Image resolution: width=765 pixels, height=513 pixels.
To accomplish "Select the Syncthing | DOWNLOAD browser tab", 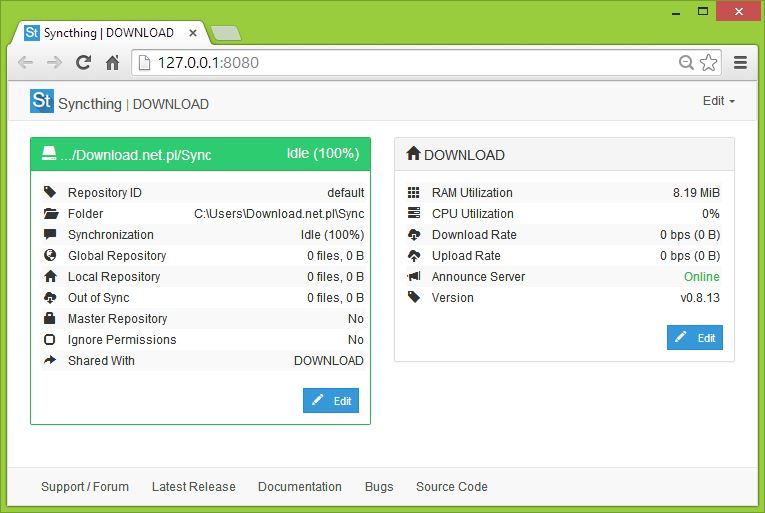I will (108, 33).
